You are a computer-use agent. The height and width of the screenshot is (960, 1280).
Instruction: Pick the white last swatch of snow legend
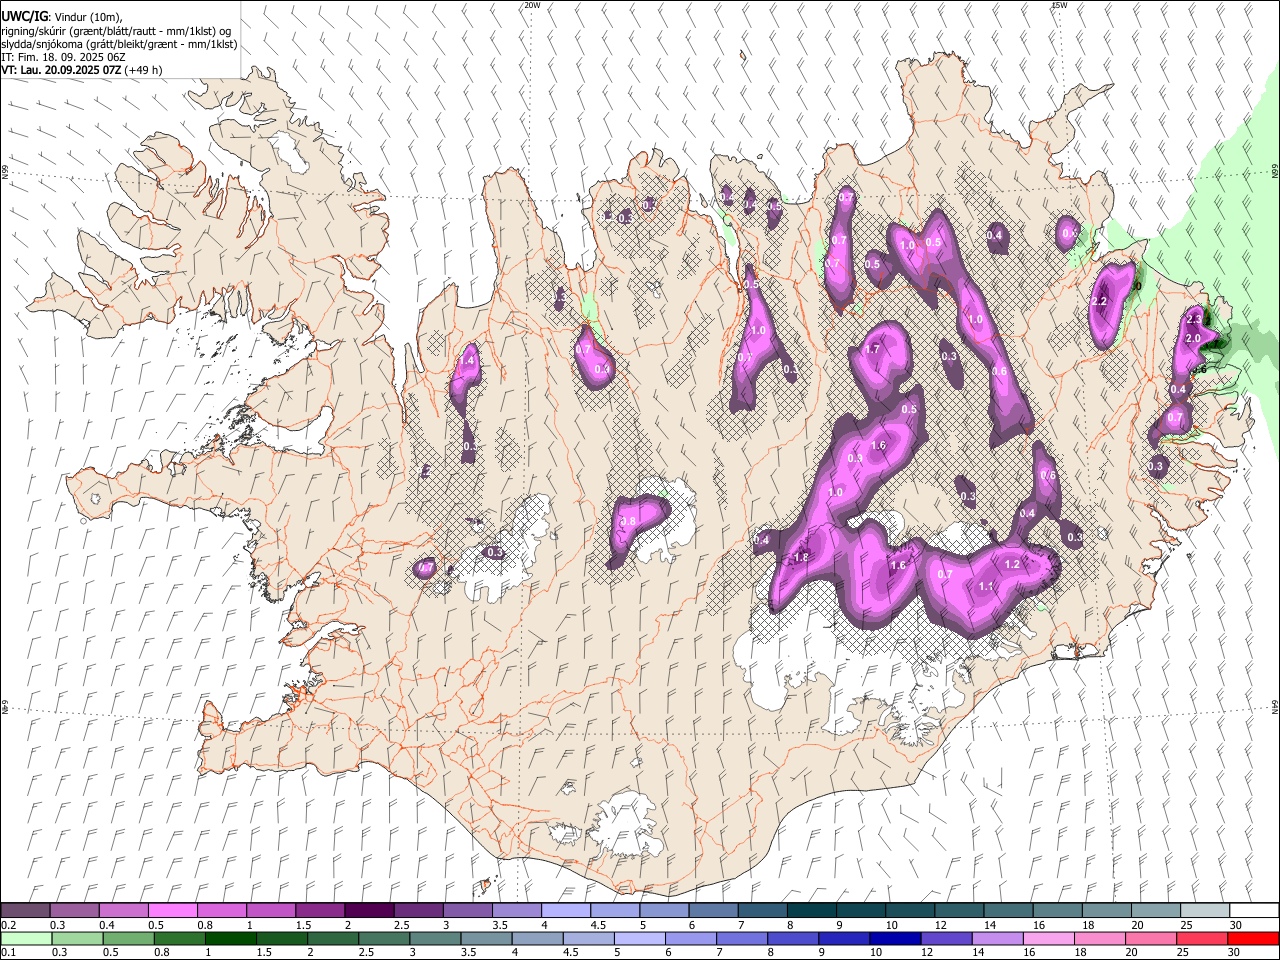pyautogui.click(x=1253, y=911)
